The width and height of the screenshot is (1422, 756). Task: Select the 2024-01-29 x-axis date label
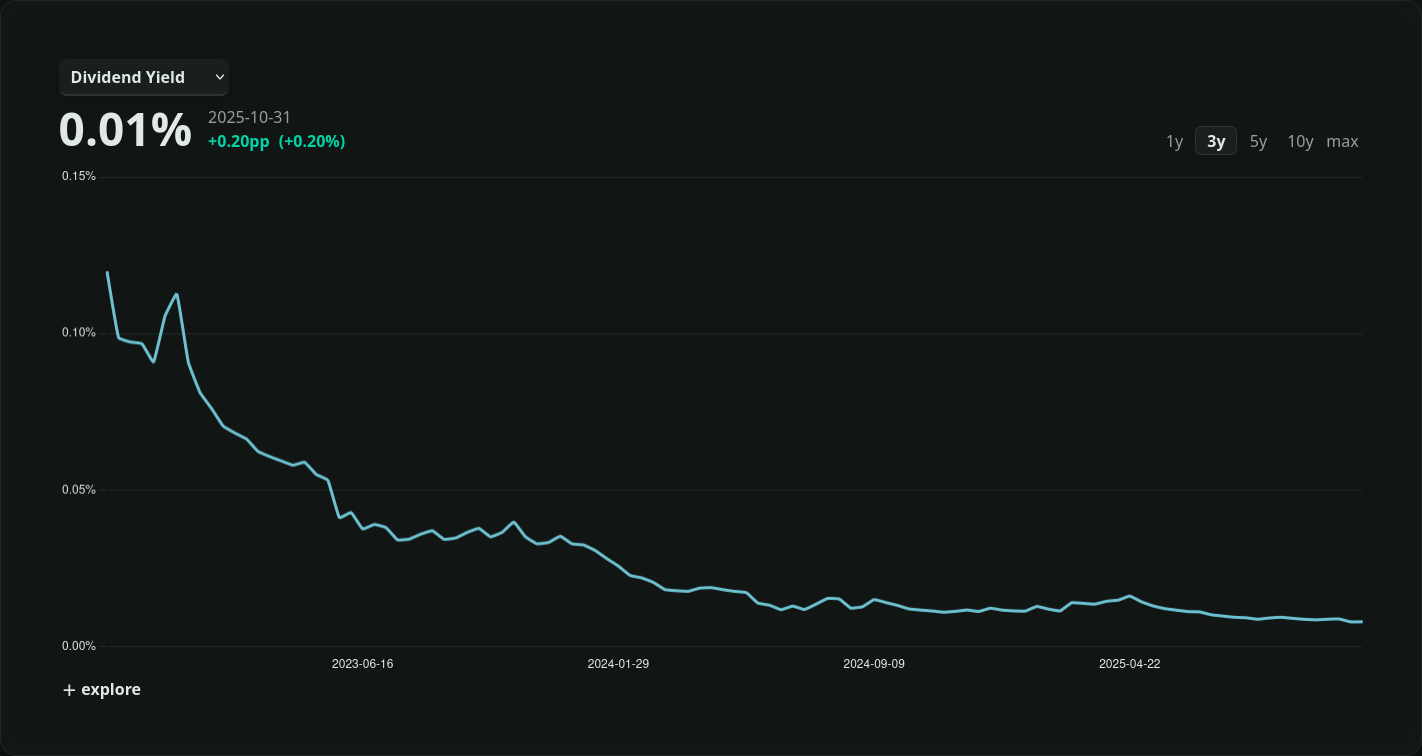point(618,664)
